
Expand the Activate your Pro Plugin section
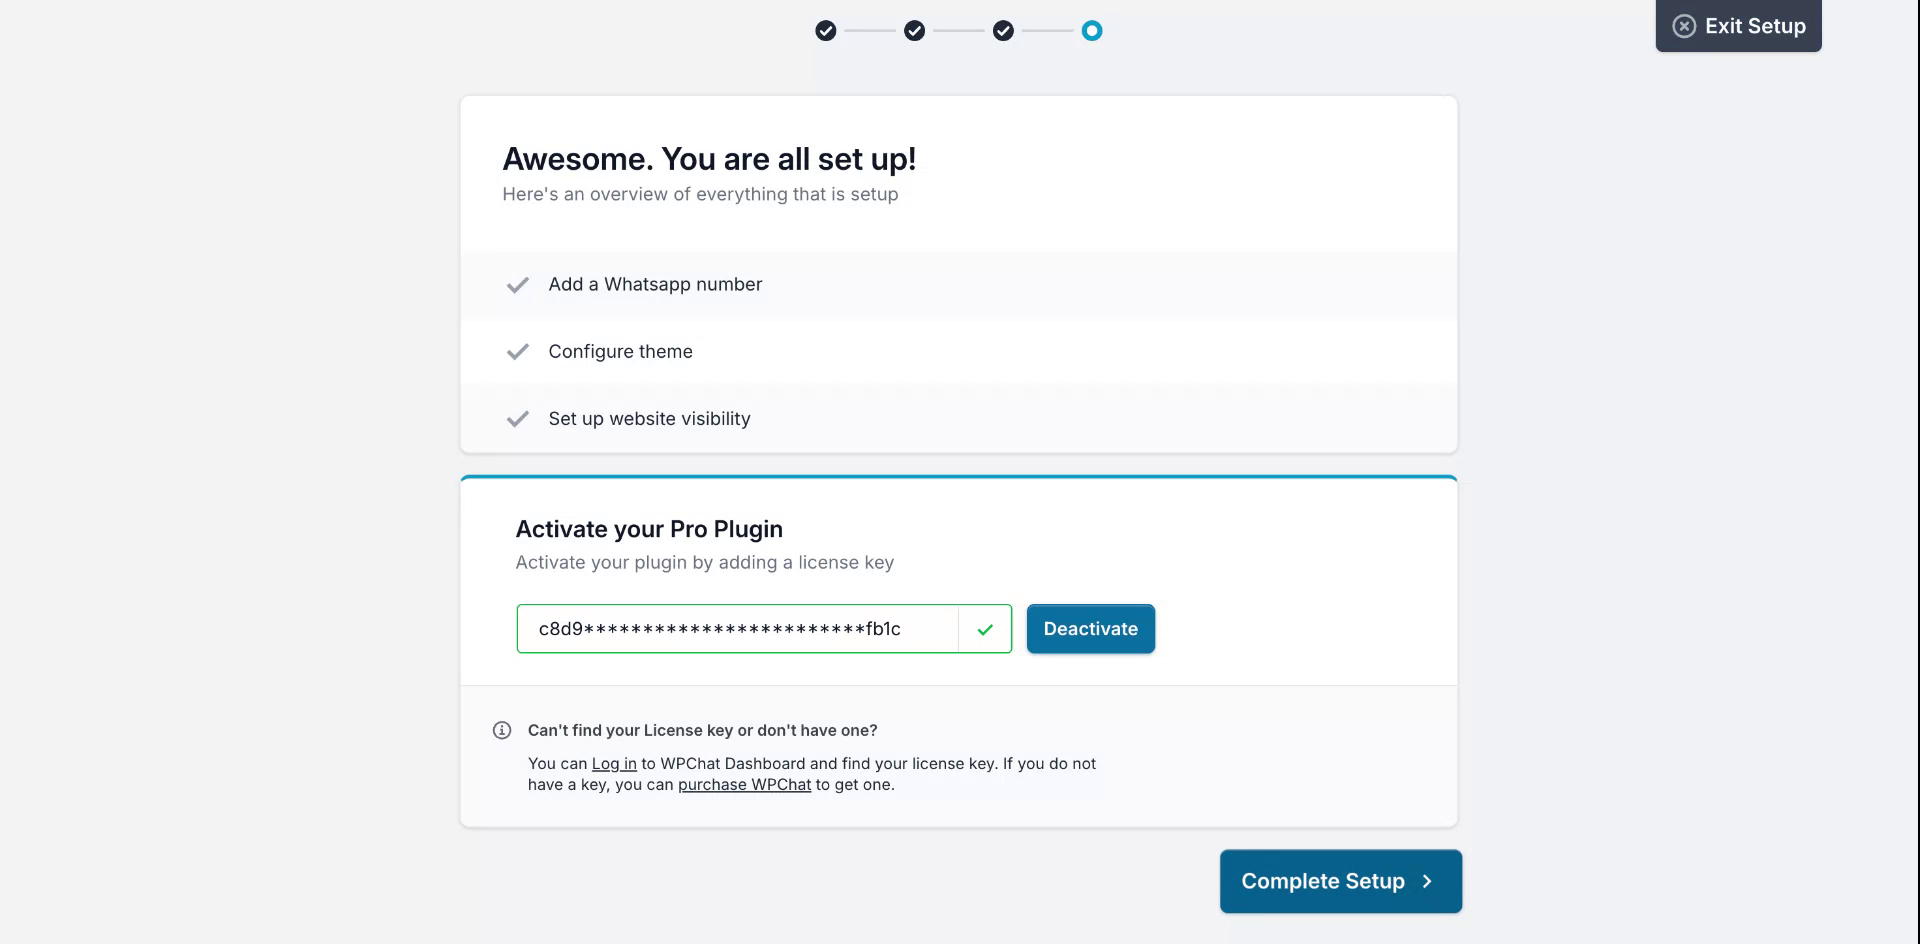pyautogui.click(x=649, y=529)
